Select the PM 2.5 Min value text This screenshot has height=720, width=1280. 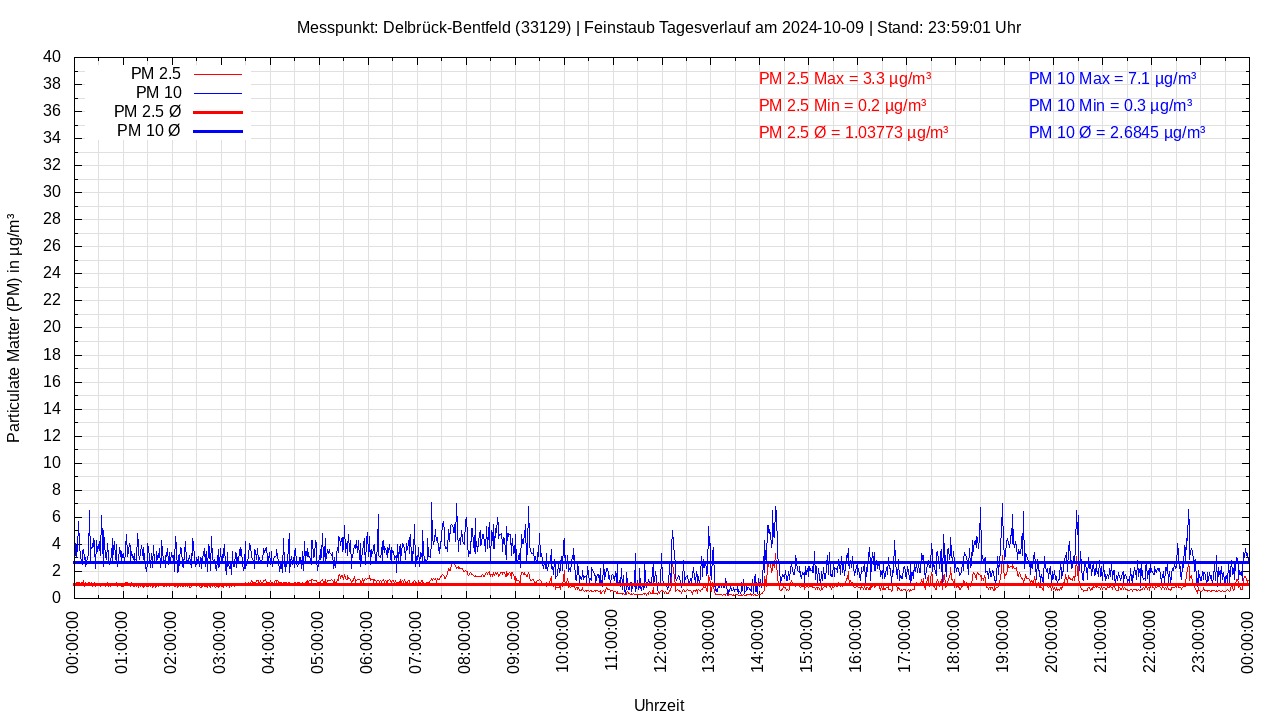click(x=842, y=105)
